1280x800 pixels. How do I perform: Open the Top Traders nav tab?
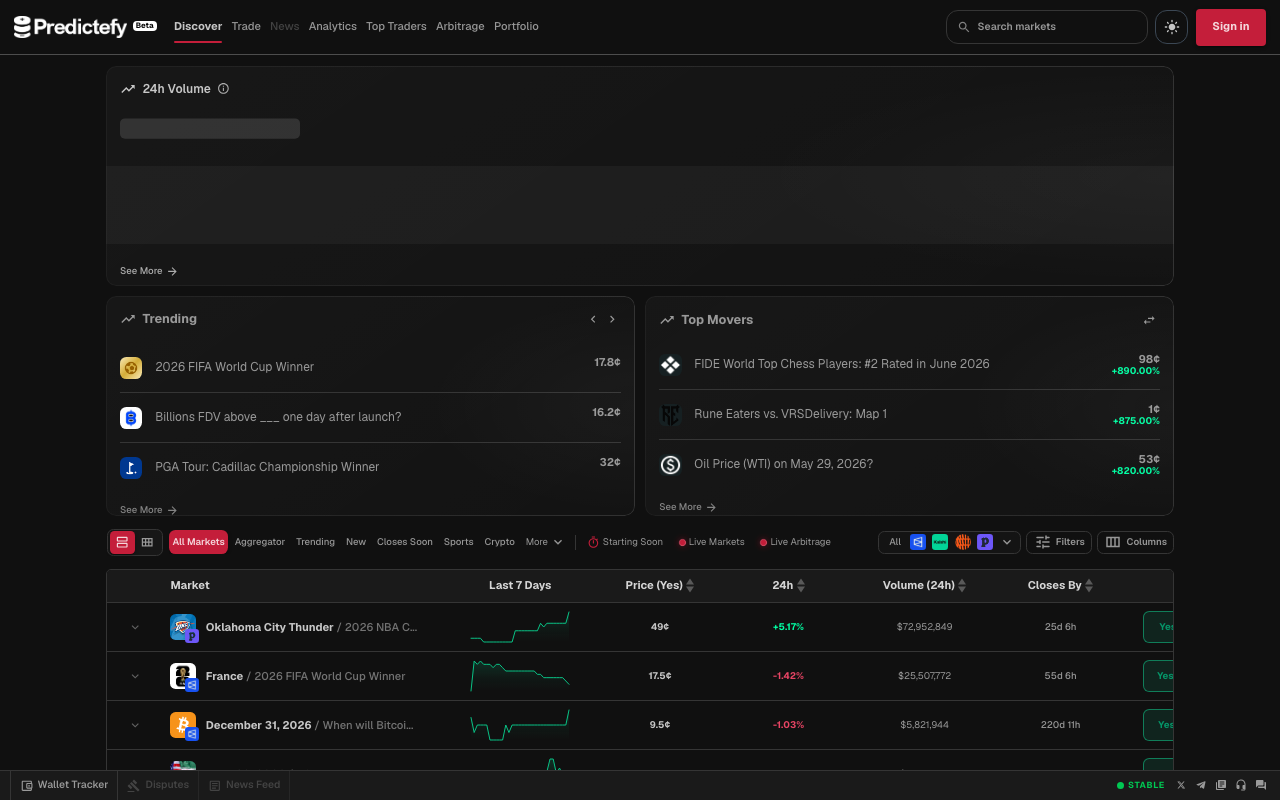(x=396, y=27)
